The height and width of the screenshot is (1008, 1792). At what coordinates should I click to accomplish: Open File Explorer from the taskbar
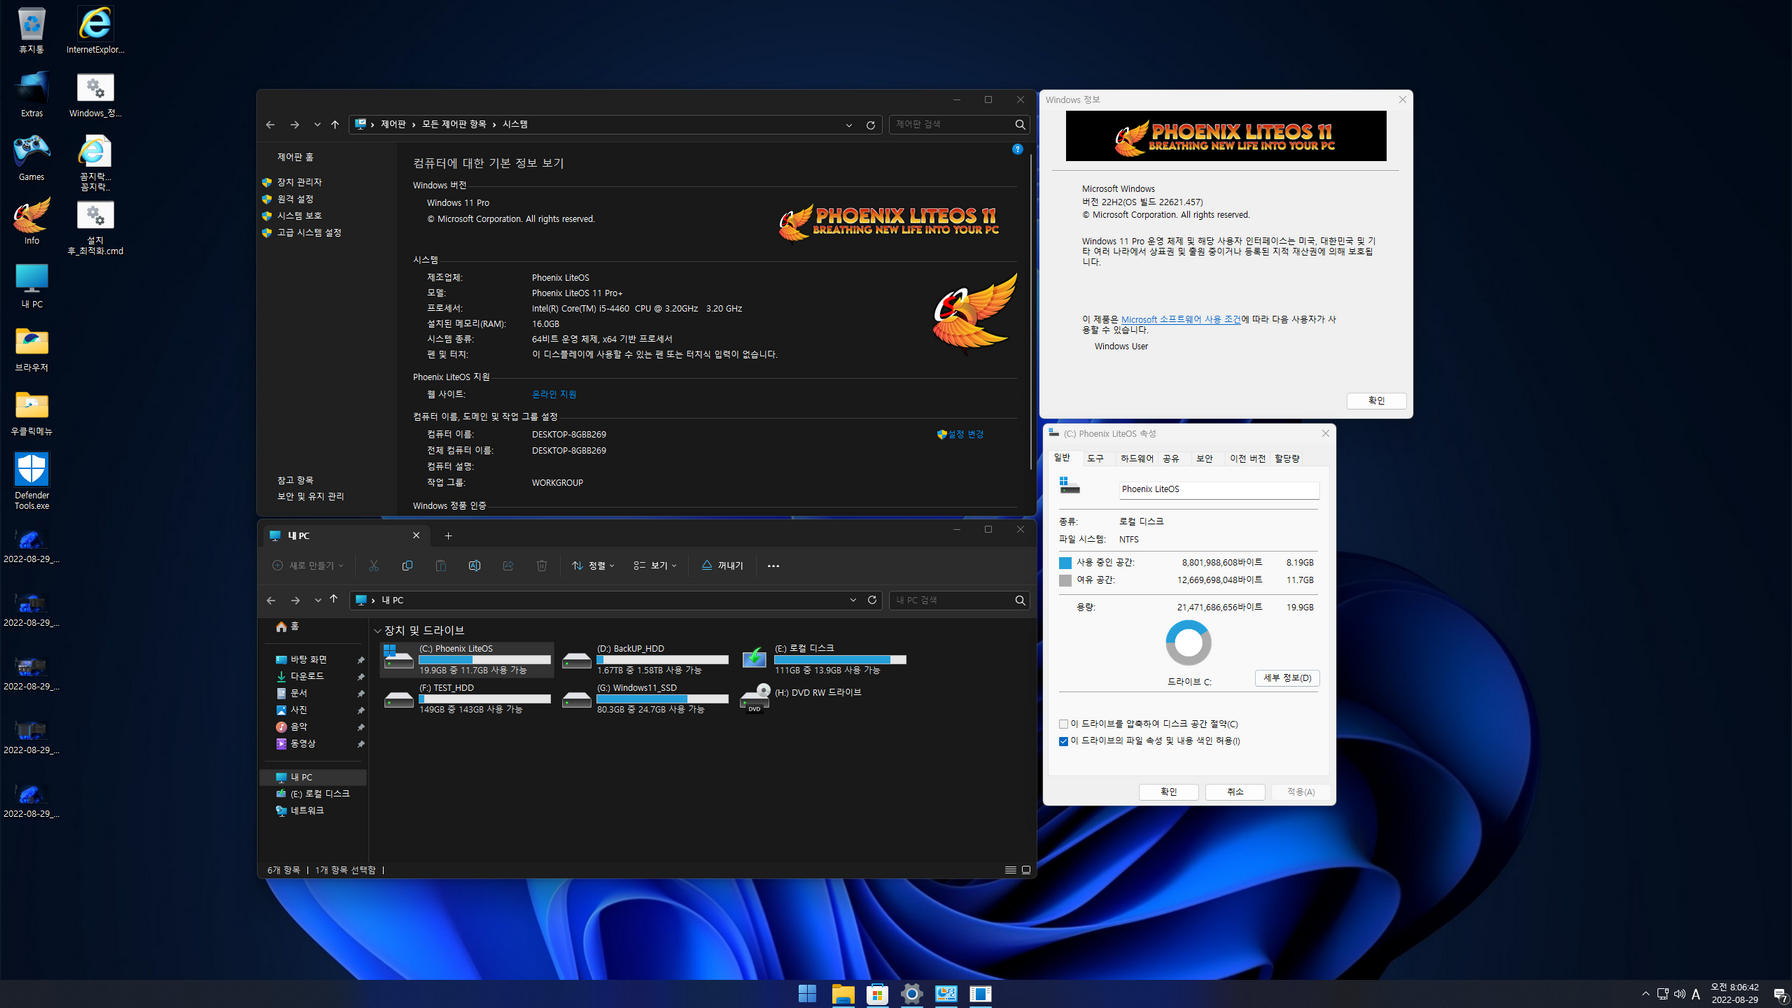843,993
